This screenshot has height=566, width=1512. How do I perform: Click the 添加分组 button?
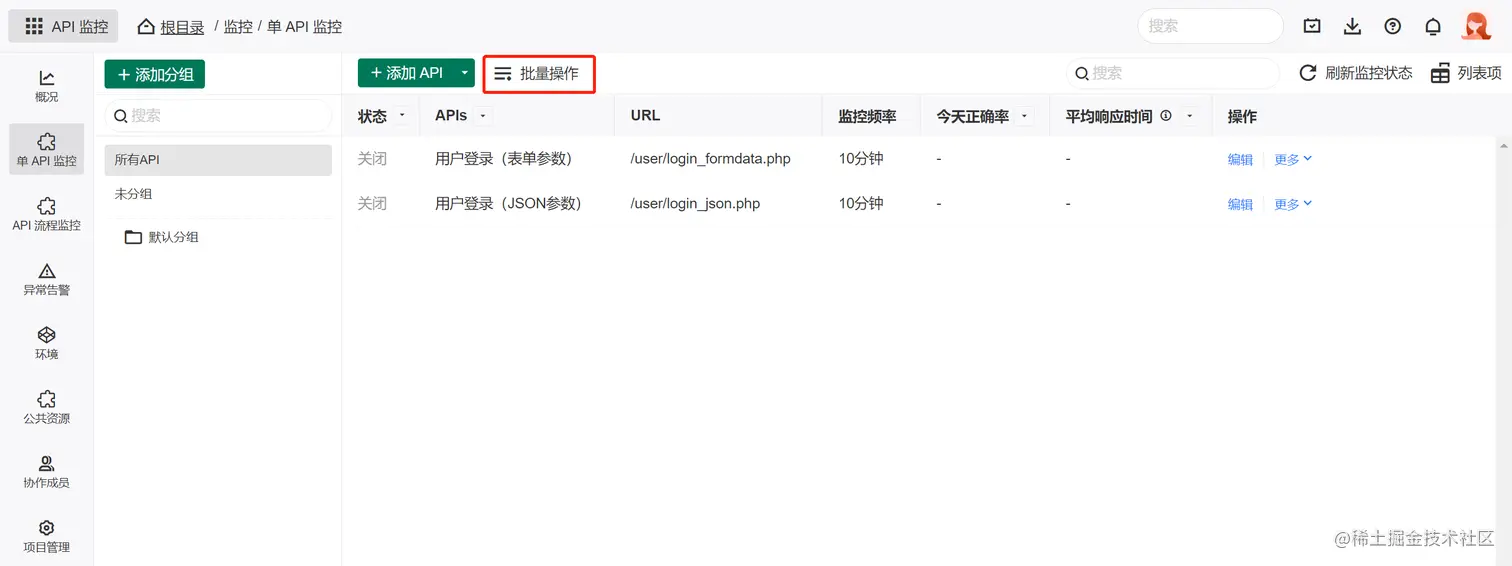[x=155, y=74]
